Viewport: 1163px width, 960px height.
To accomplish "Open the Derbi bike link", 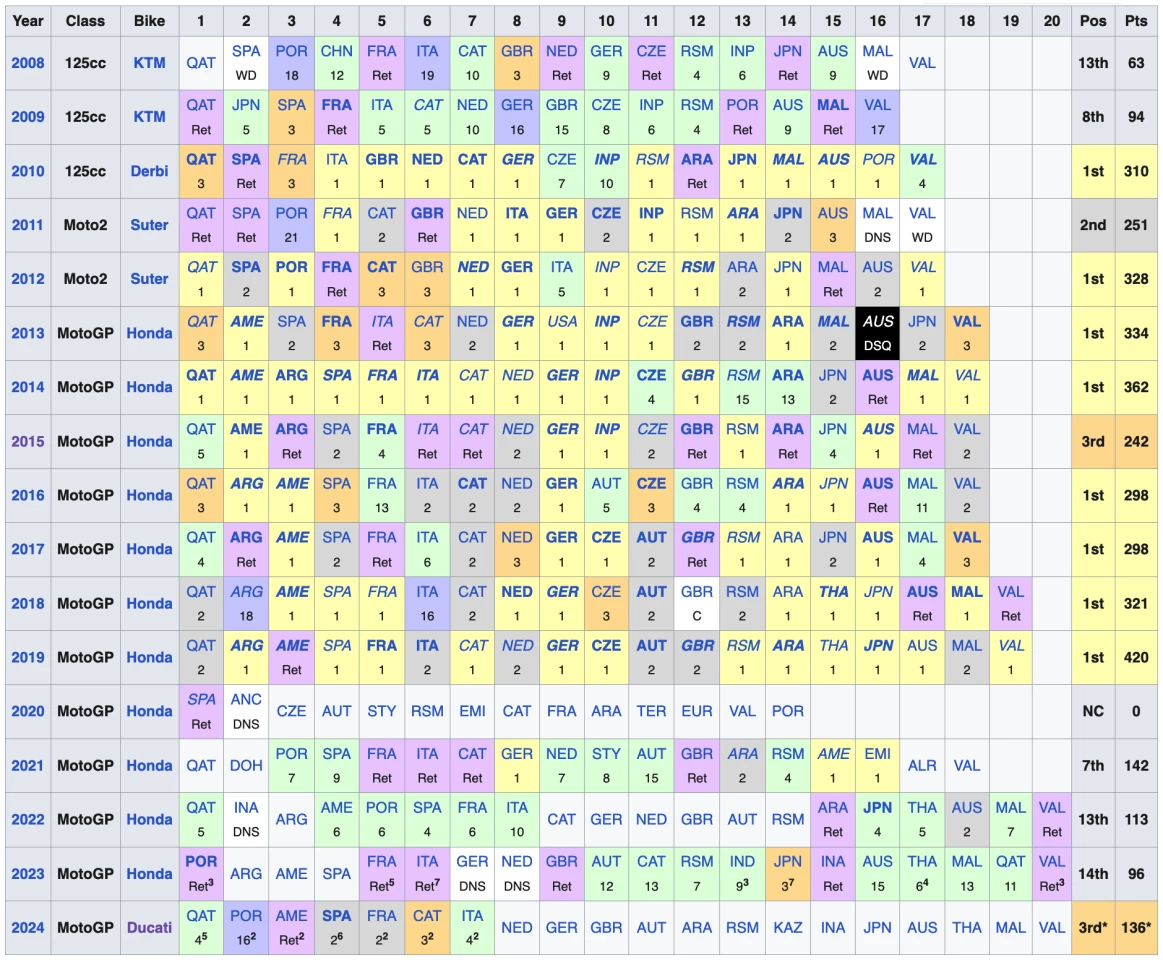I will point(149,171).
